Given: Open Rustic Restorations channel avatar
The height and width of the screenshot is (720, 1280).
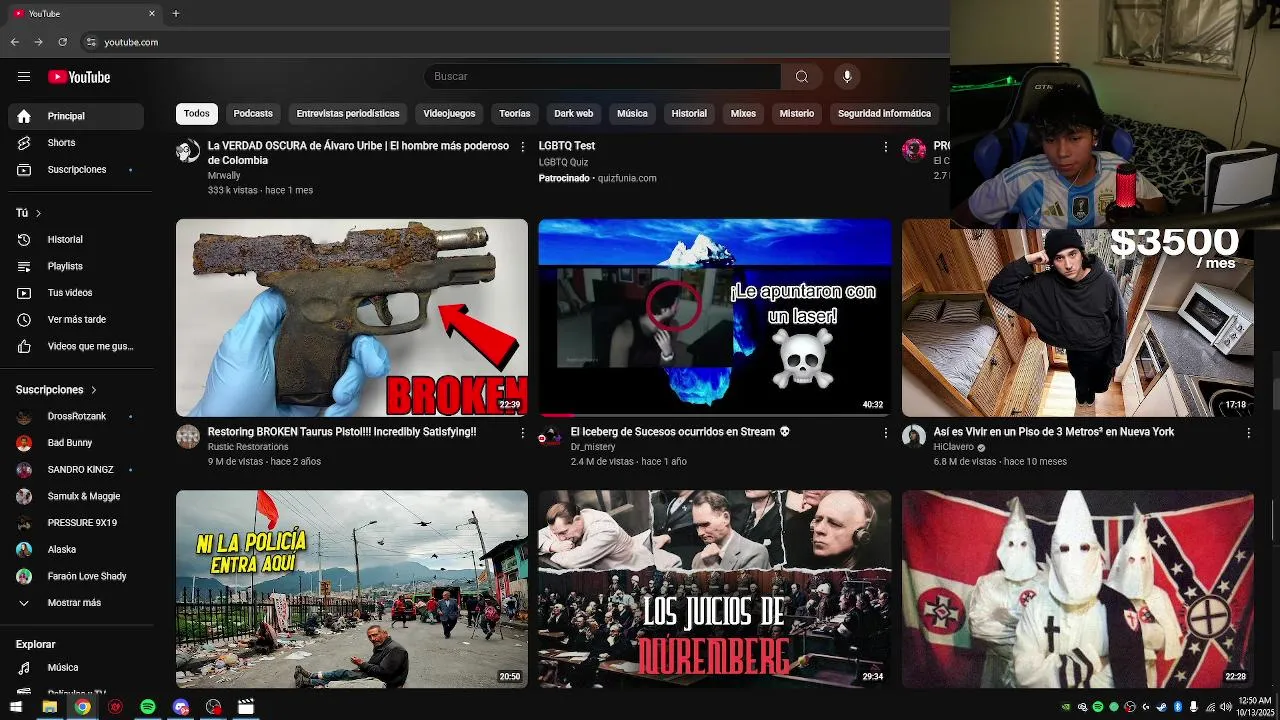Looking at the screenshot, I should pos(188,436).
